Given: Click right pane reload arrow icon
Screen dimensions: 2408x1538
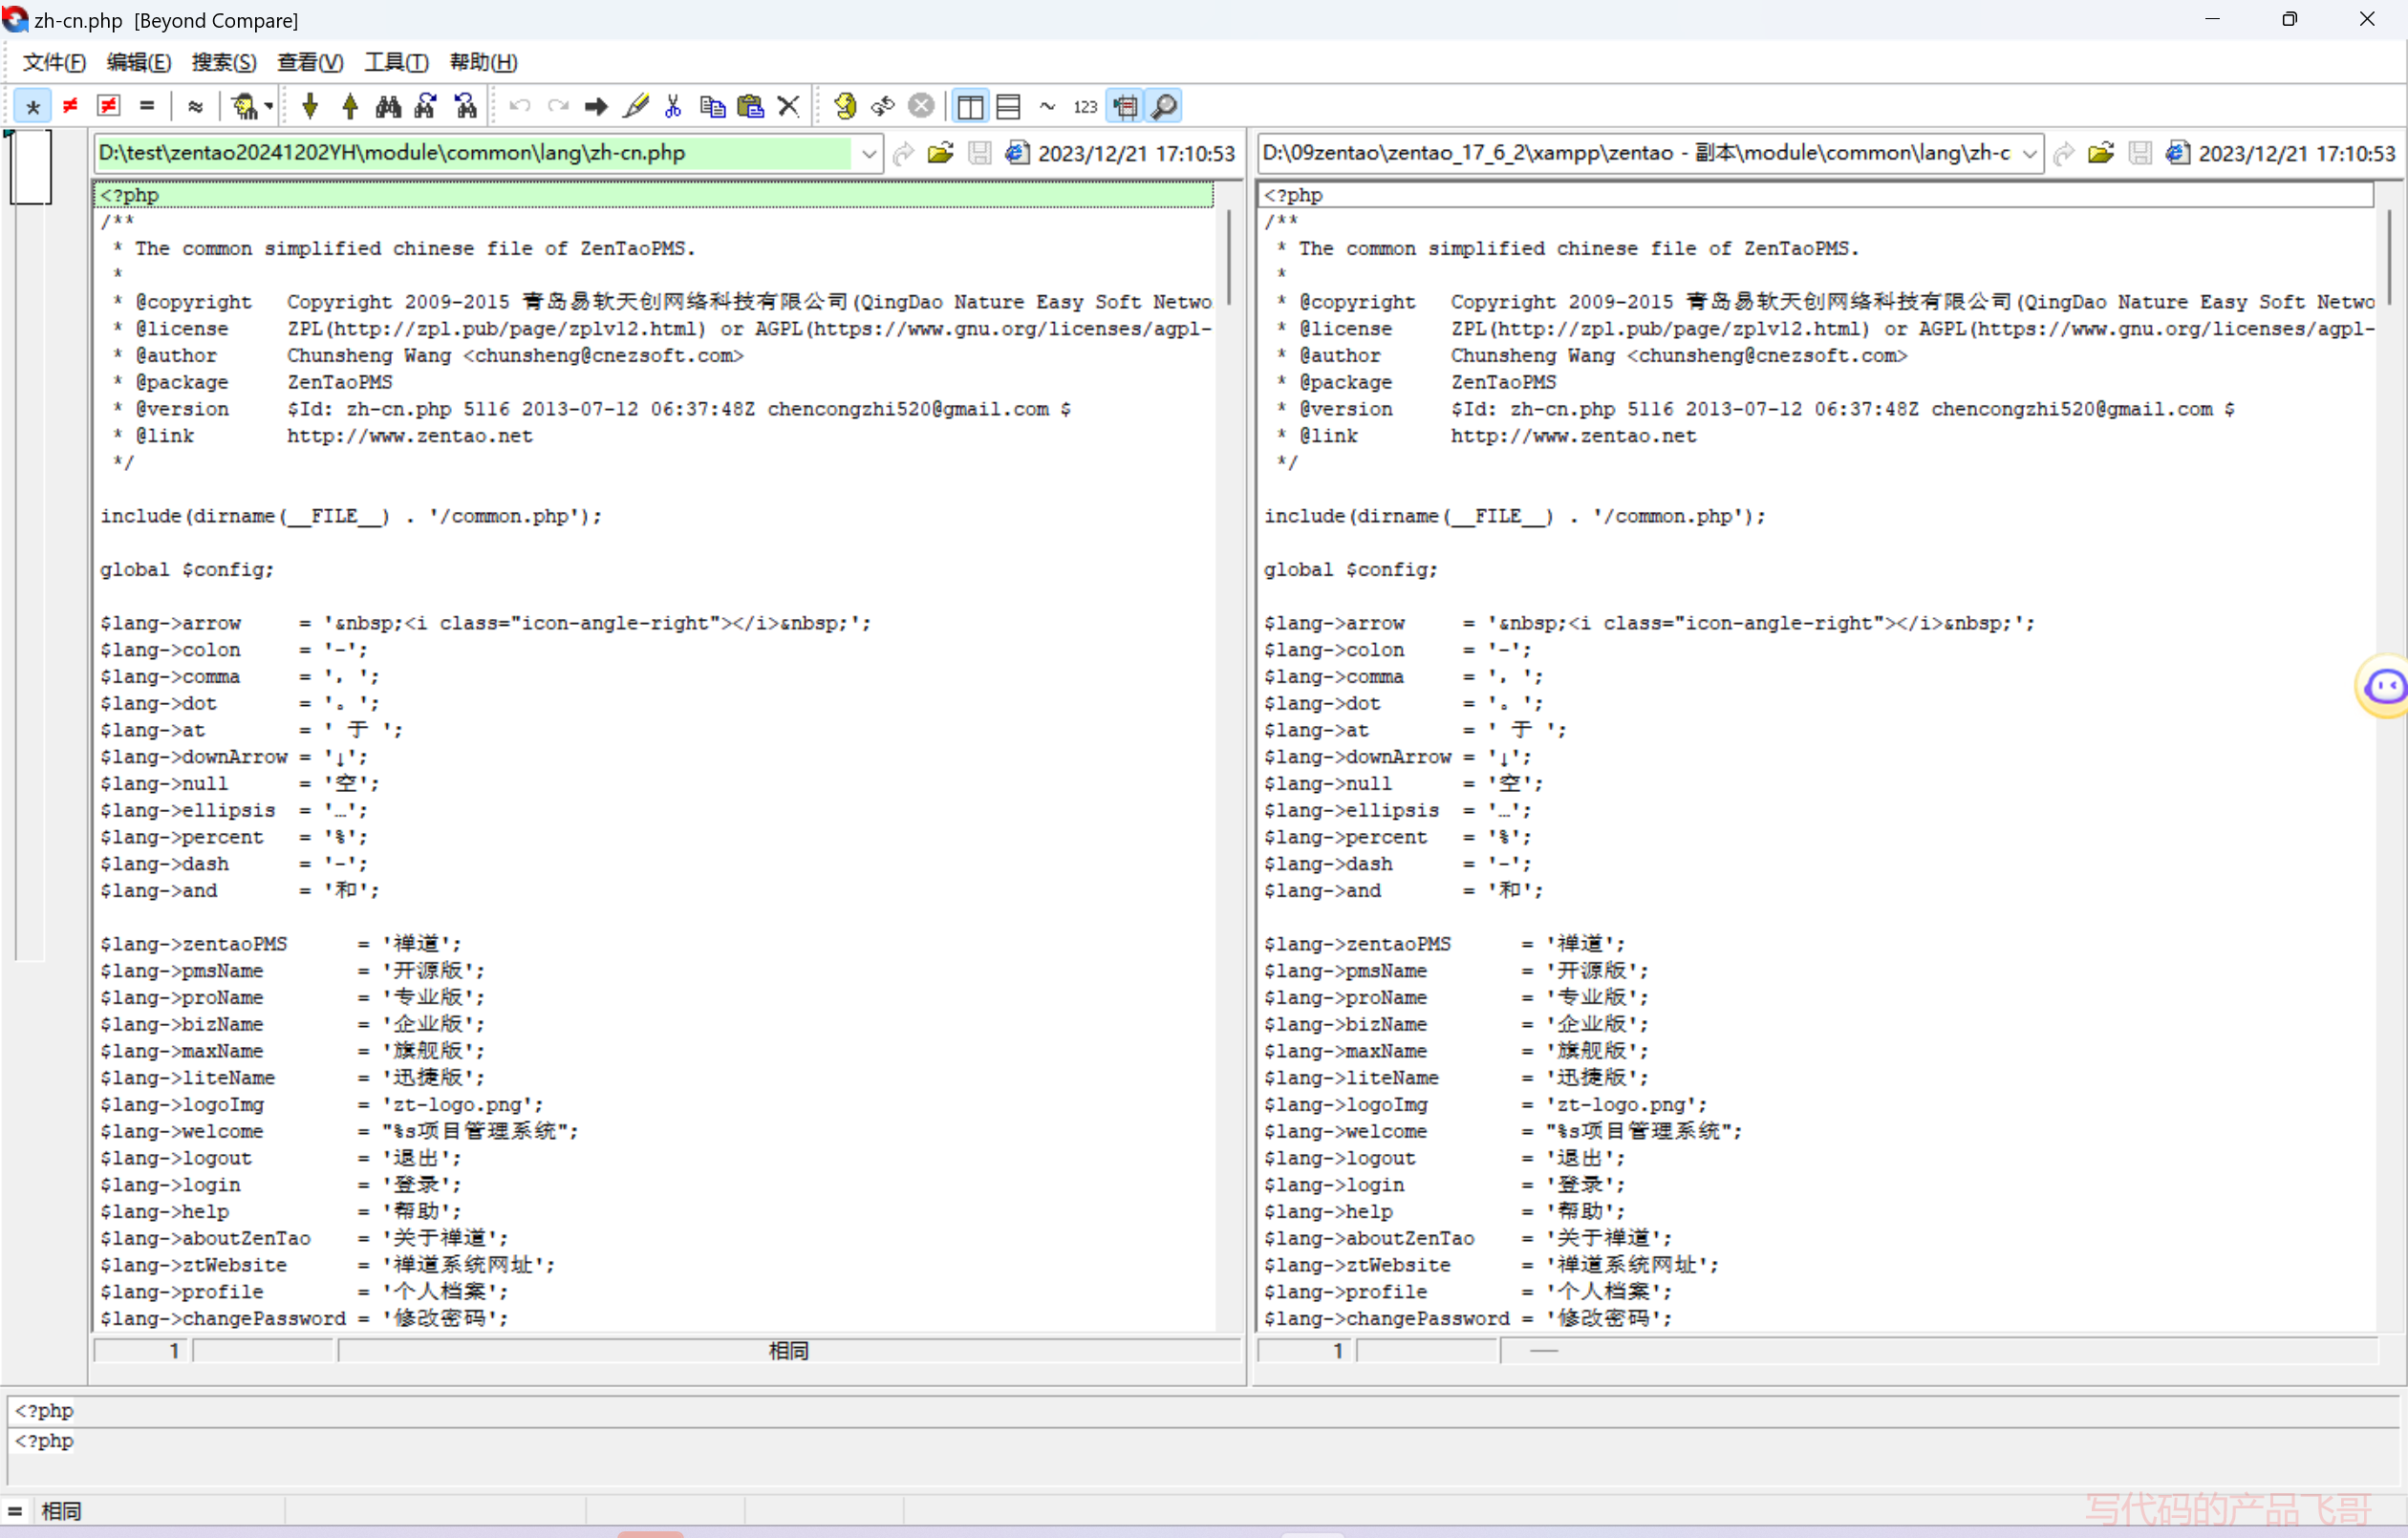Looking at the screenshot, I should coord(2064,154).
